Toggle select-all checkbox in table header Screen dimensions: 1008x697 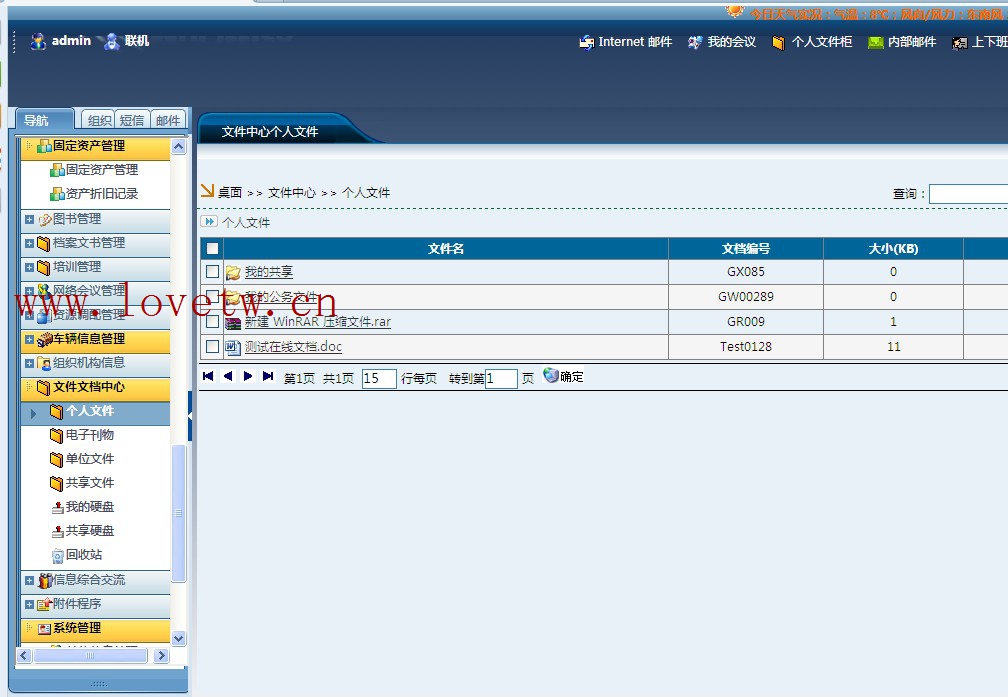click(212, 249)
